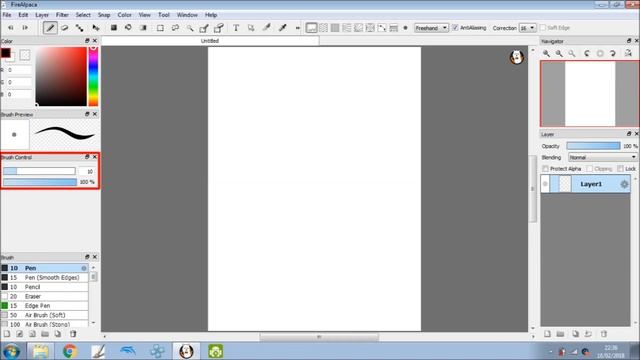Enable the layer Lock checkbox
Viewport: 640px width, 360px height.
620,169
